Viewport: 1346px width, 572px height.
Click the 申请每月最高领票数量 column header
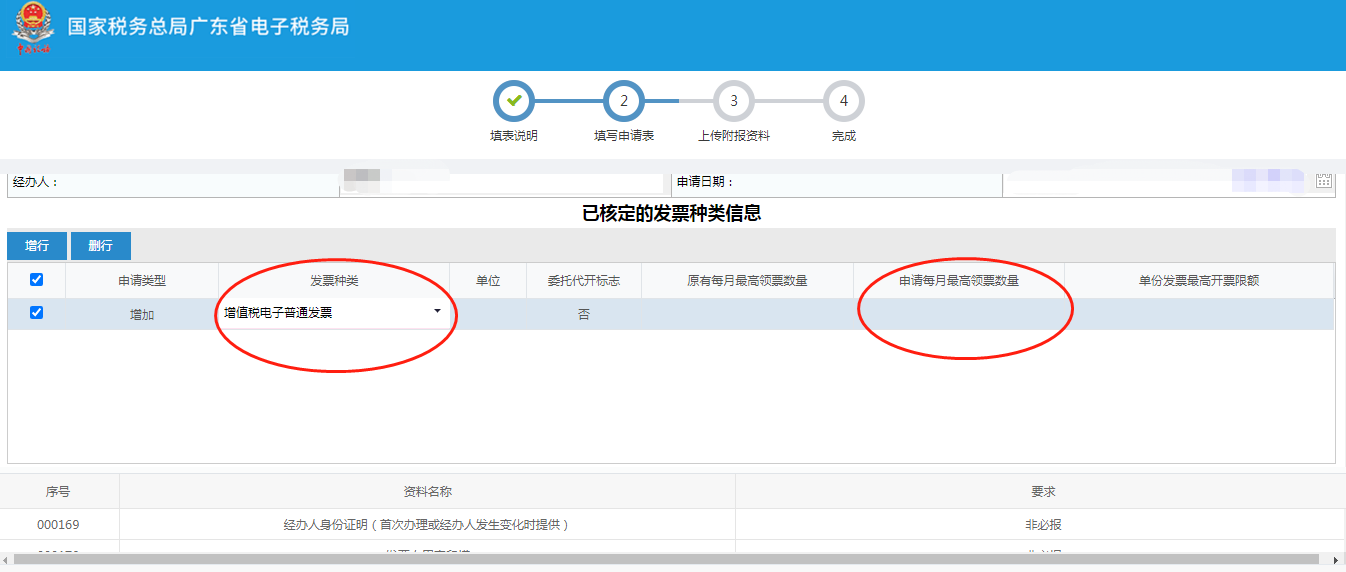tap(959, 281)
